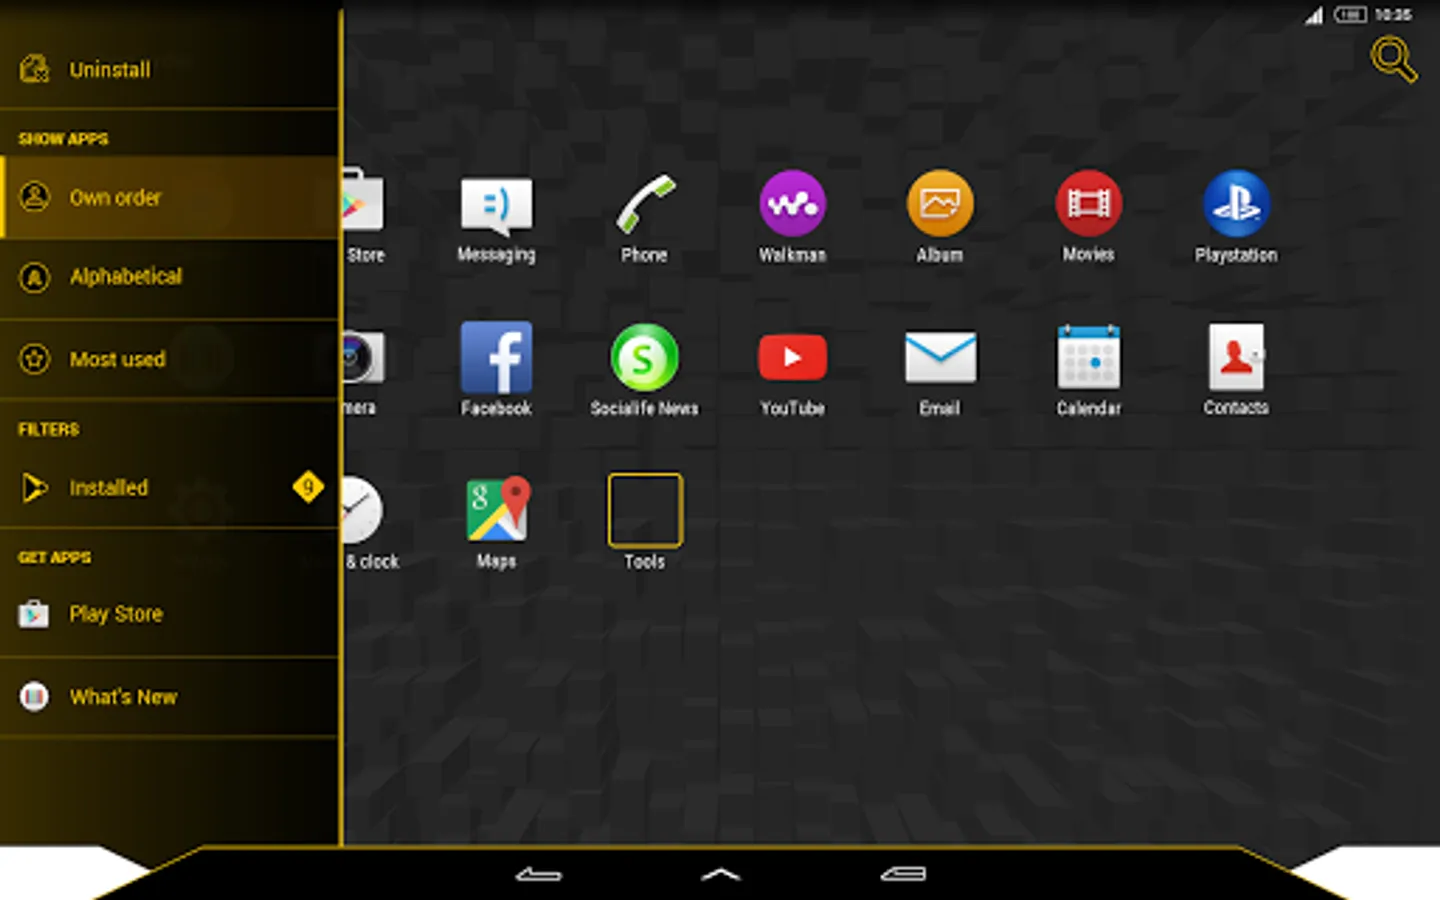
Task: Open the Messaging app
Action: coord(496,206)
